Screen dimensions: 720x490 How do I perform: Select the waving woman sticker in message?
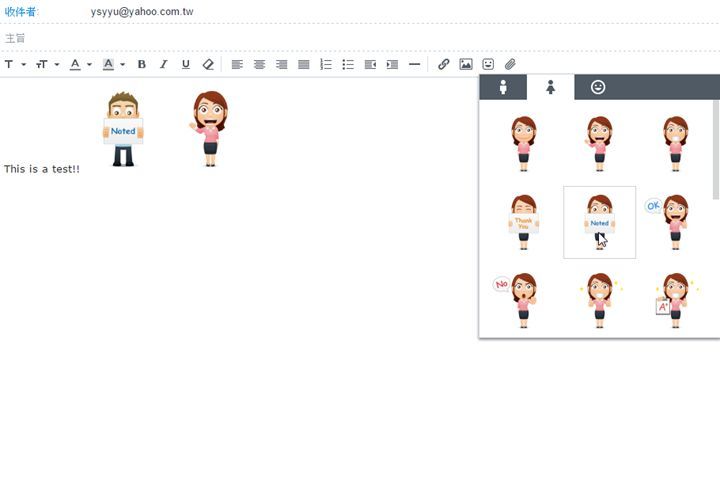click(x=209, y=129)
